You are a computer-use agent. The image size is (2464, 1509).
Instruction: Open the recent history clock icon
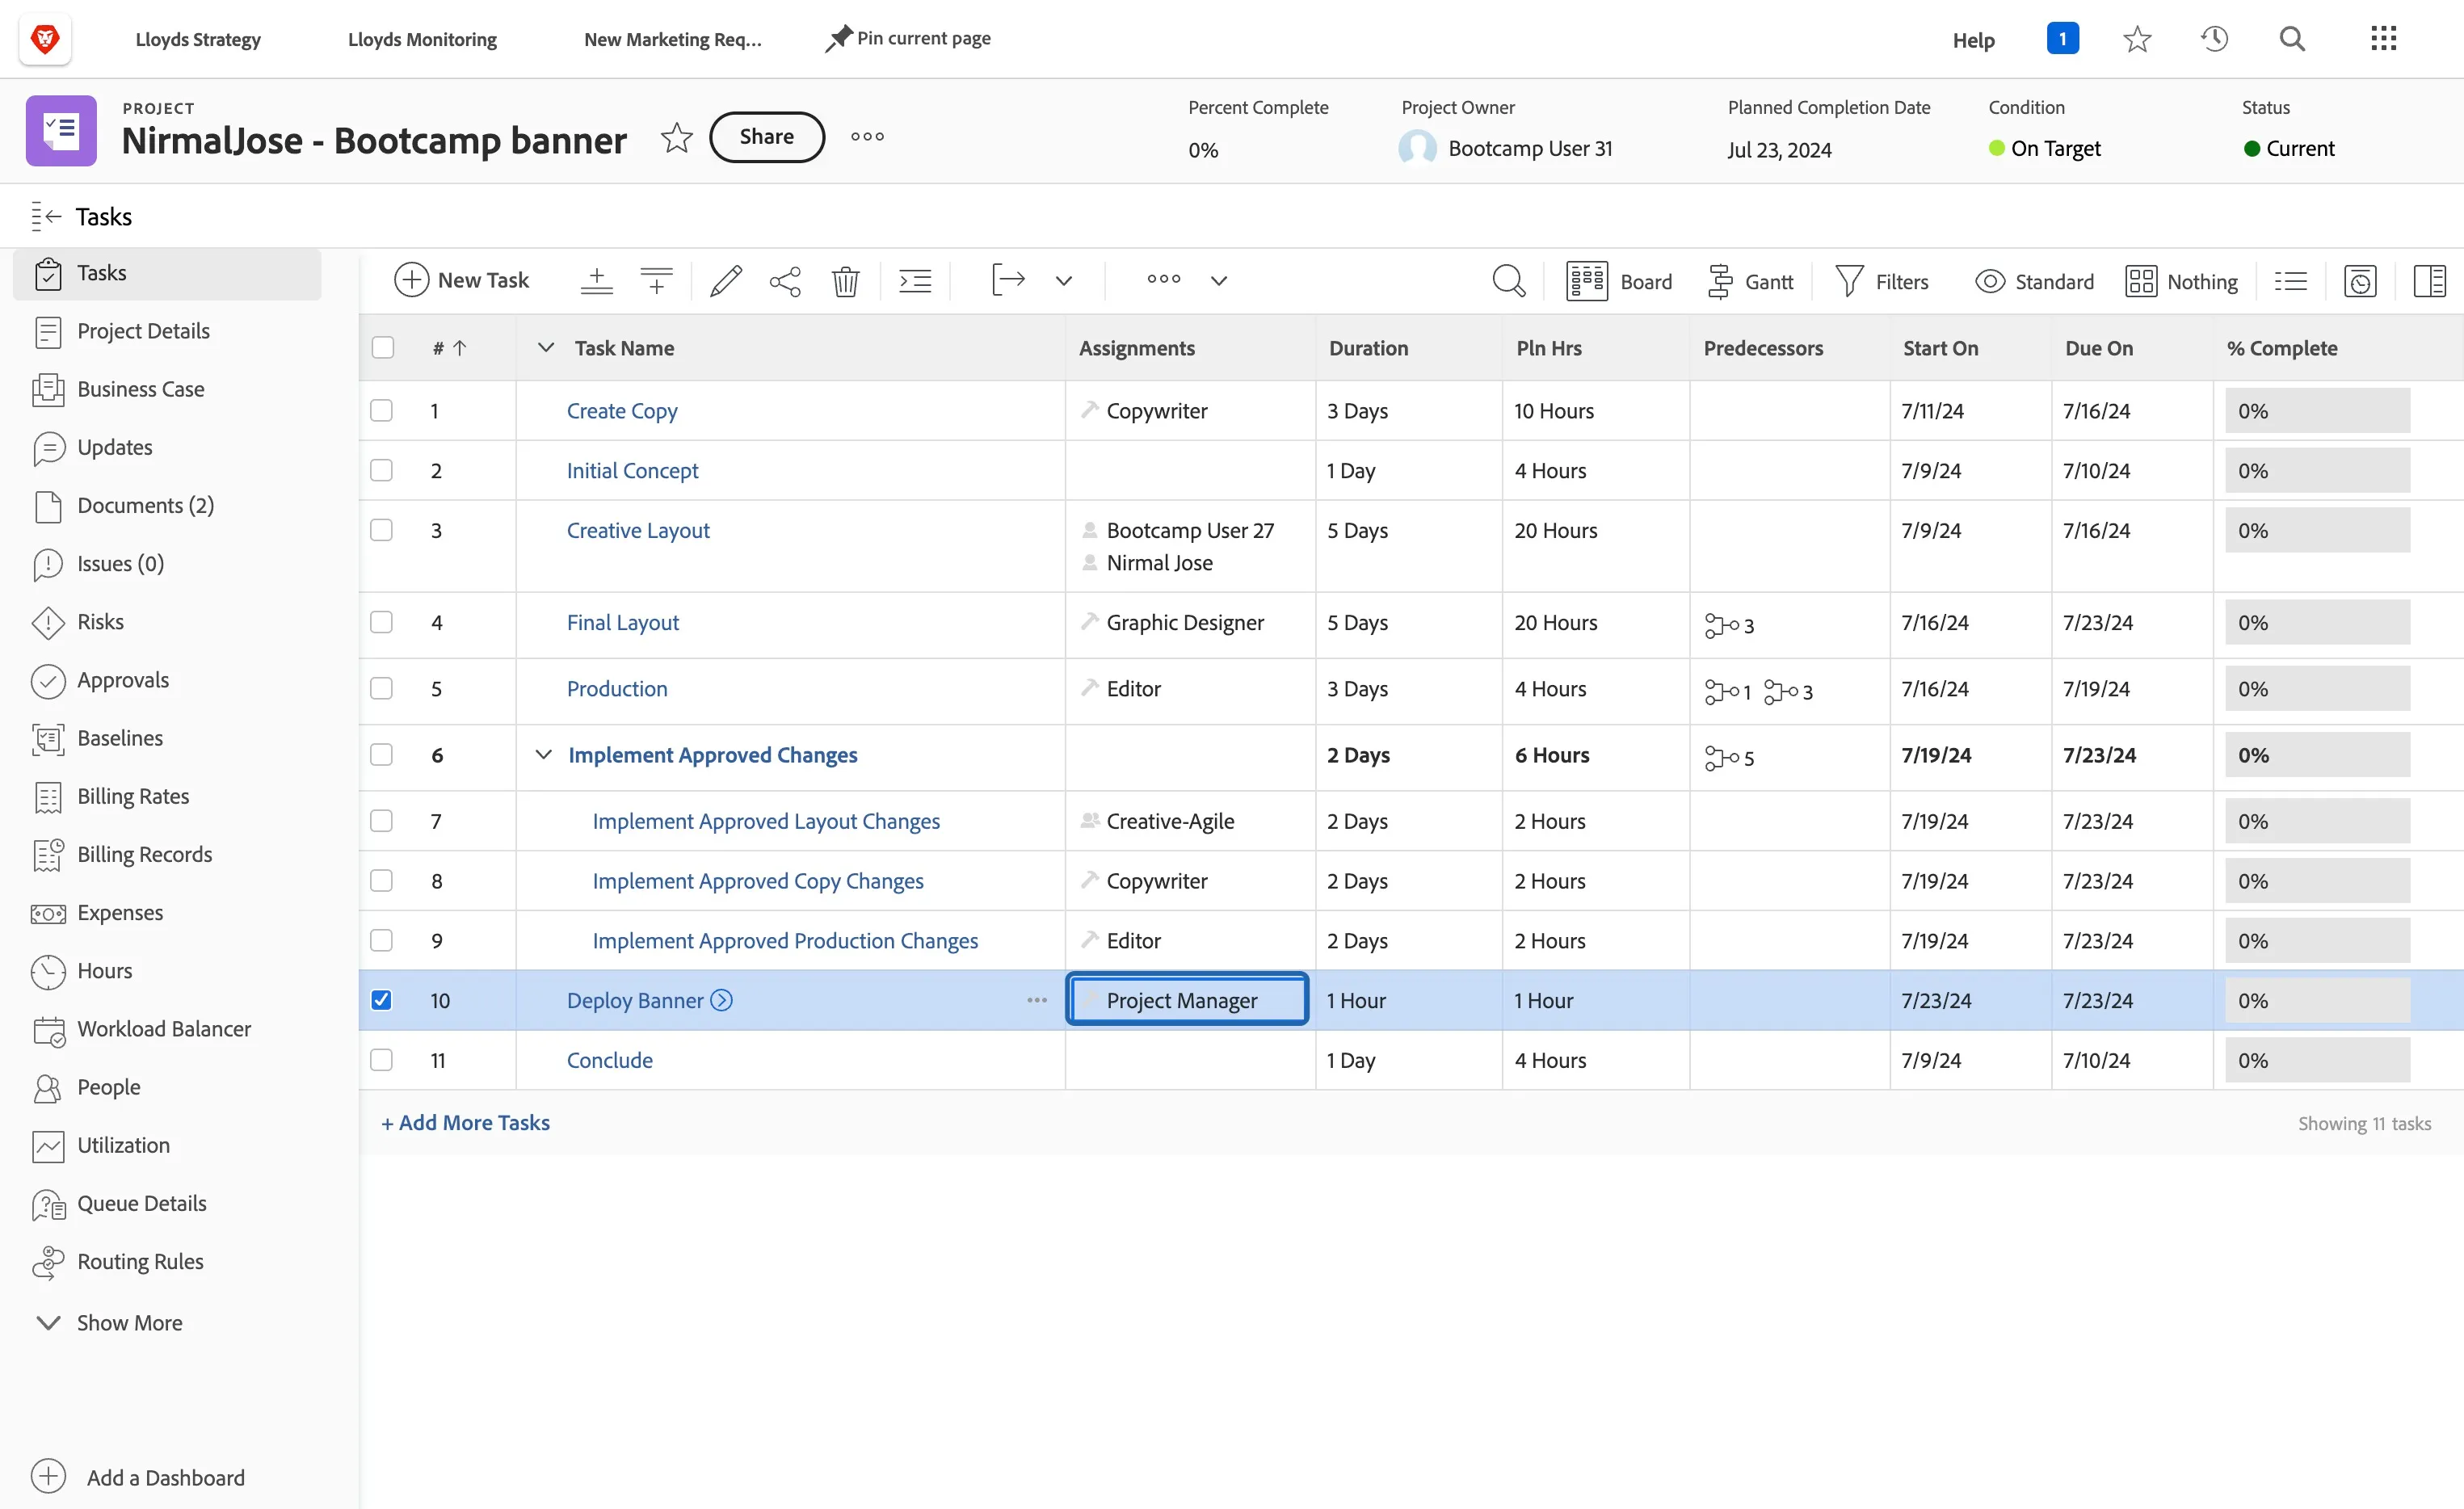pyautogui.click(x=2214, y=39)
